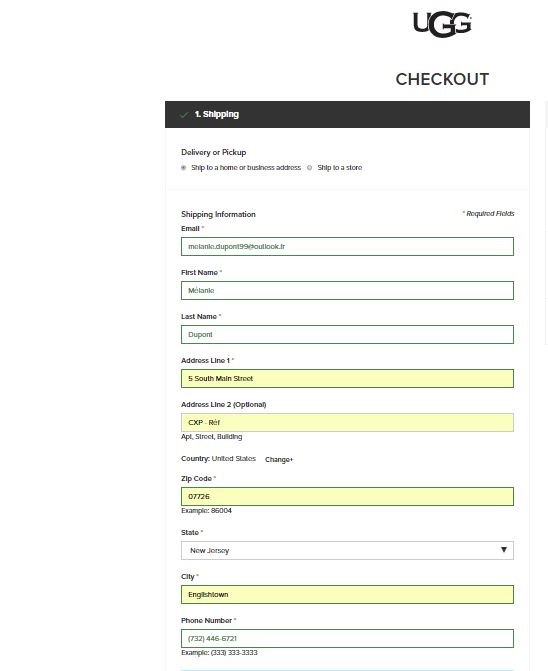Click the green checkmark beside Shipping
The width and height of the screenshot is (548, 671).
tap(184, 115)
